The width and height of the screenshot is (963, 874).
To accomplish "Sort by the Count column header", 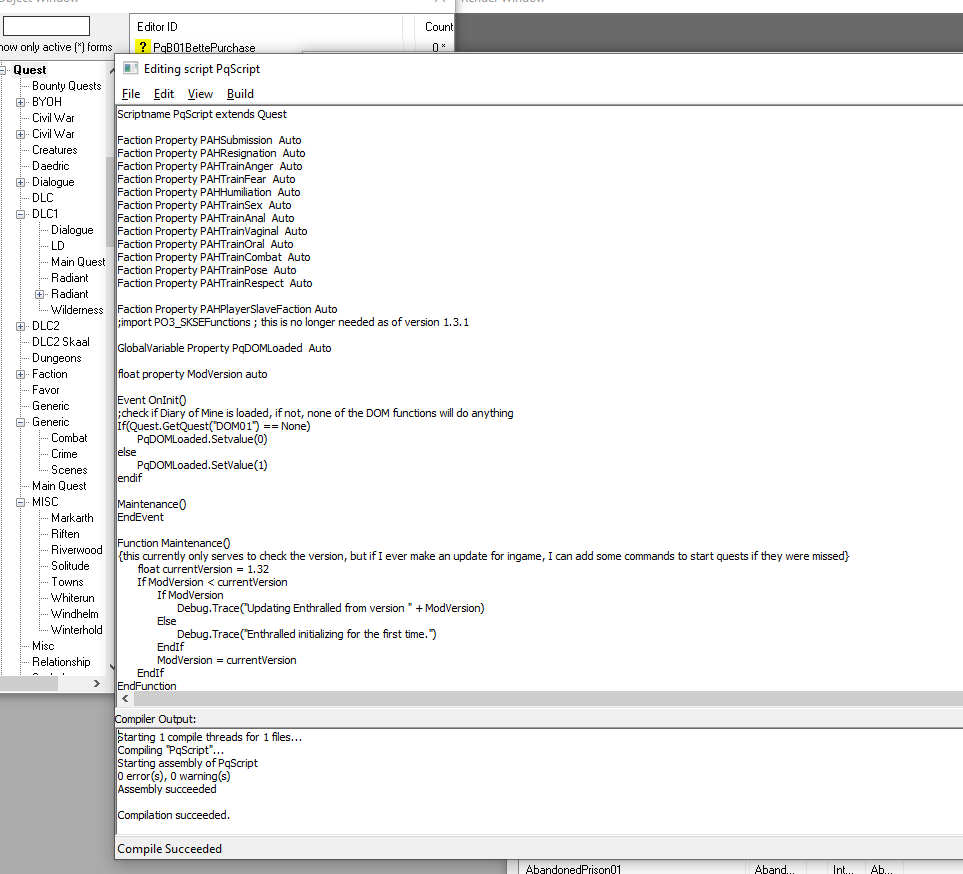I will click(x=439, y=26).
